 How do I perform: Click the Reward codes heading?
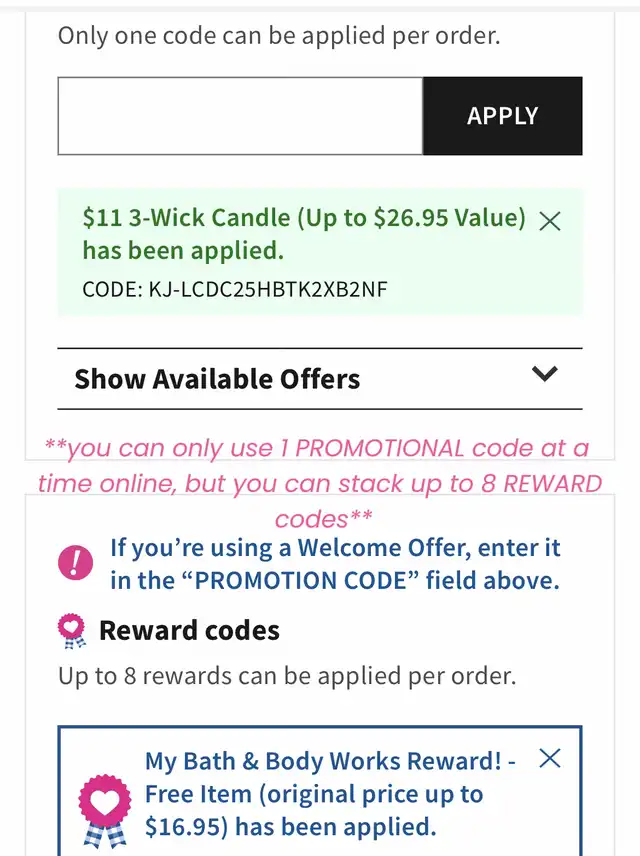pyautogui.click(x=189, y=631)
